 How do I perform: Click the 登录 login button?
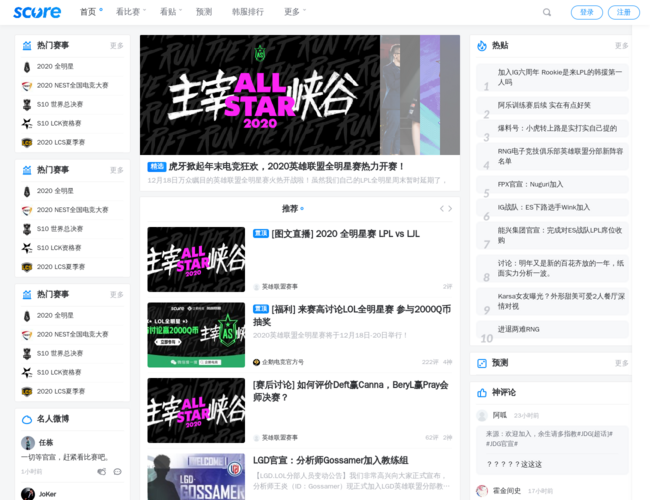click(x=587, y=12)
